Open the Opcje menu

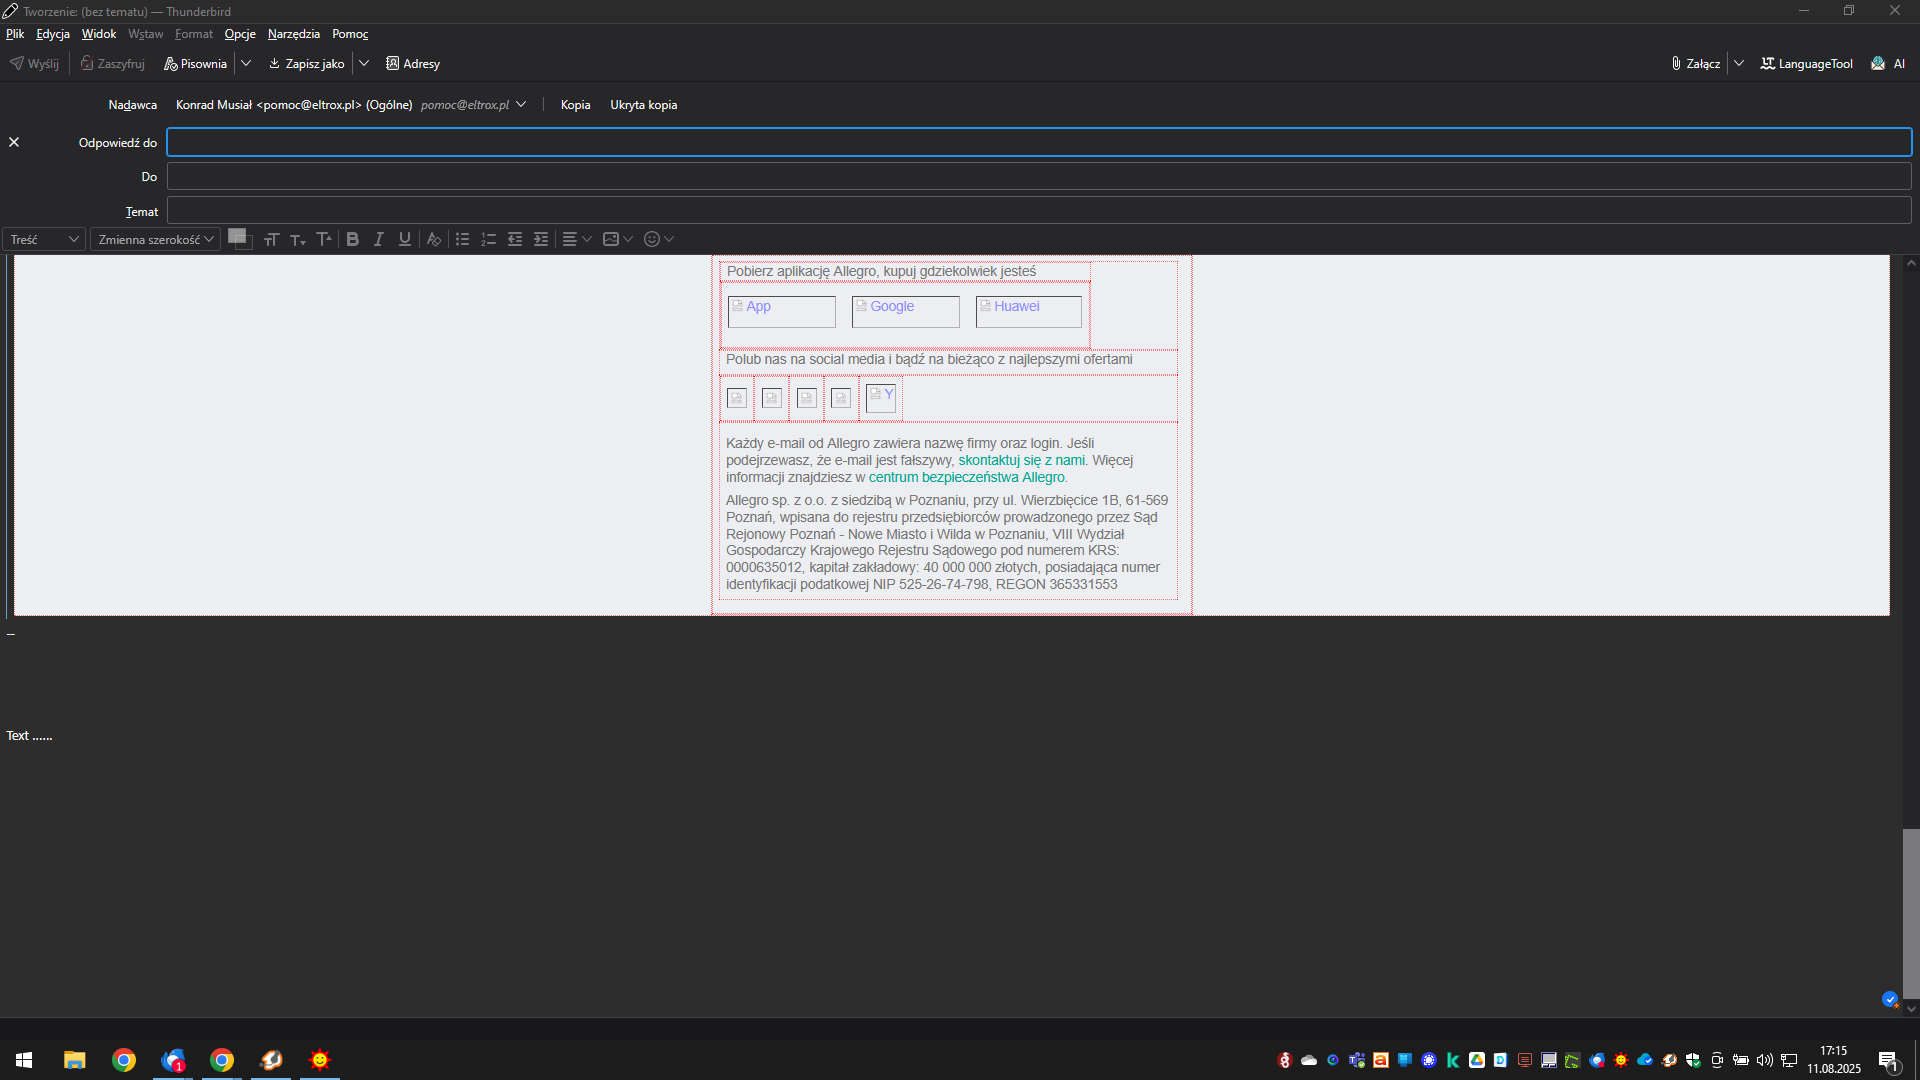pos(240,34)
